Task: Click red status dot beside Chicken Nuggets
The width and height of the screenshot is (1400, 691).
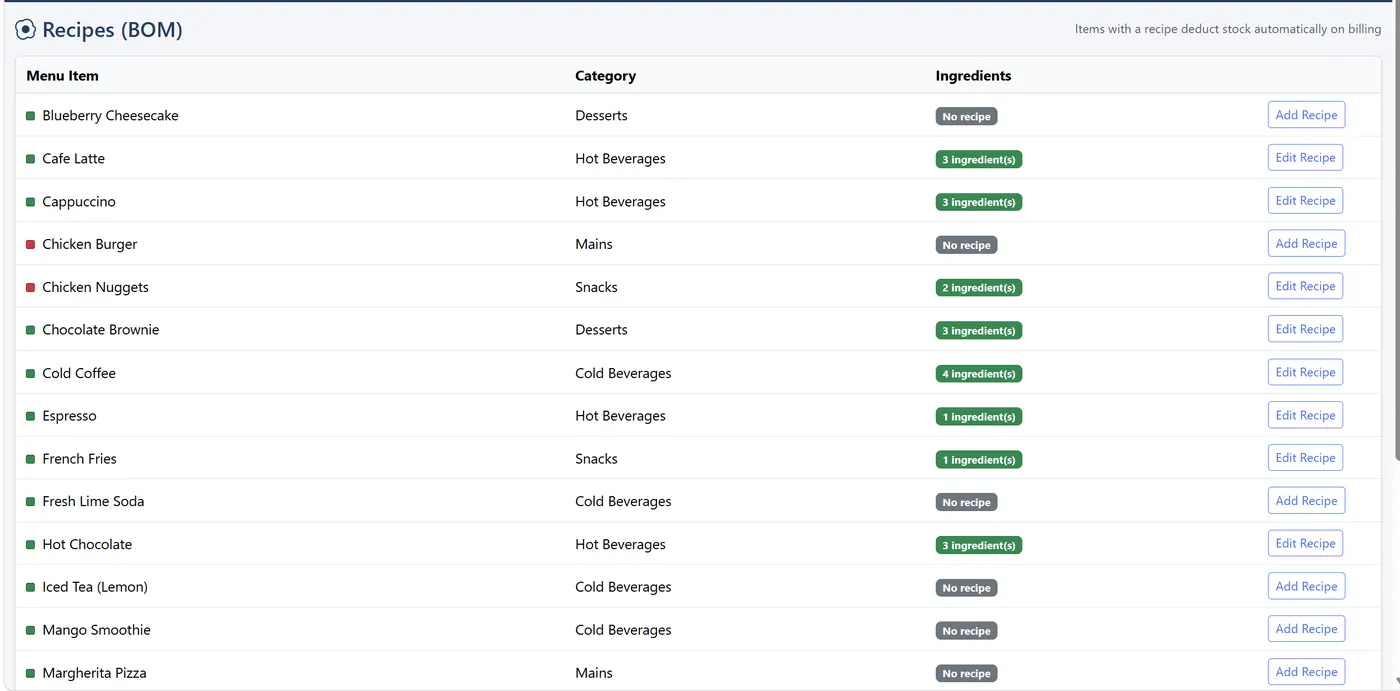Action: 30,288
